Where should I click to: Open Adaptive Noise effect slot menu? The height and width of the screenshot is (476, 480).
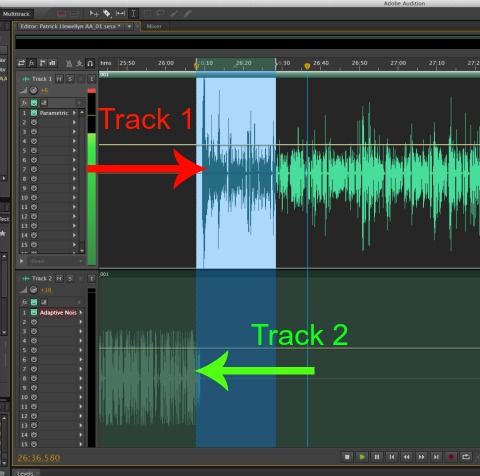click(x=81, y=312)
